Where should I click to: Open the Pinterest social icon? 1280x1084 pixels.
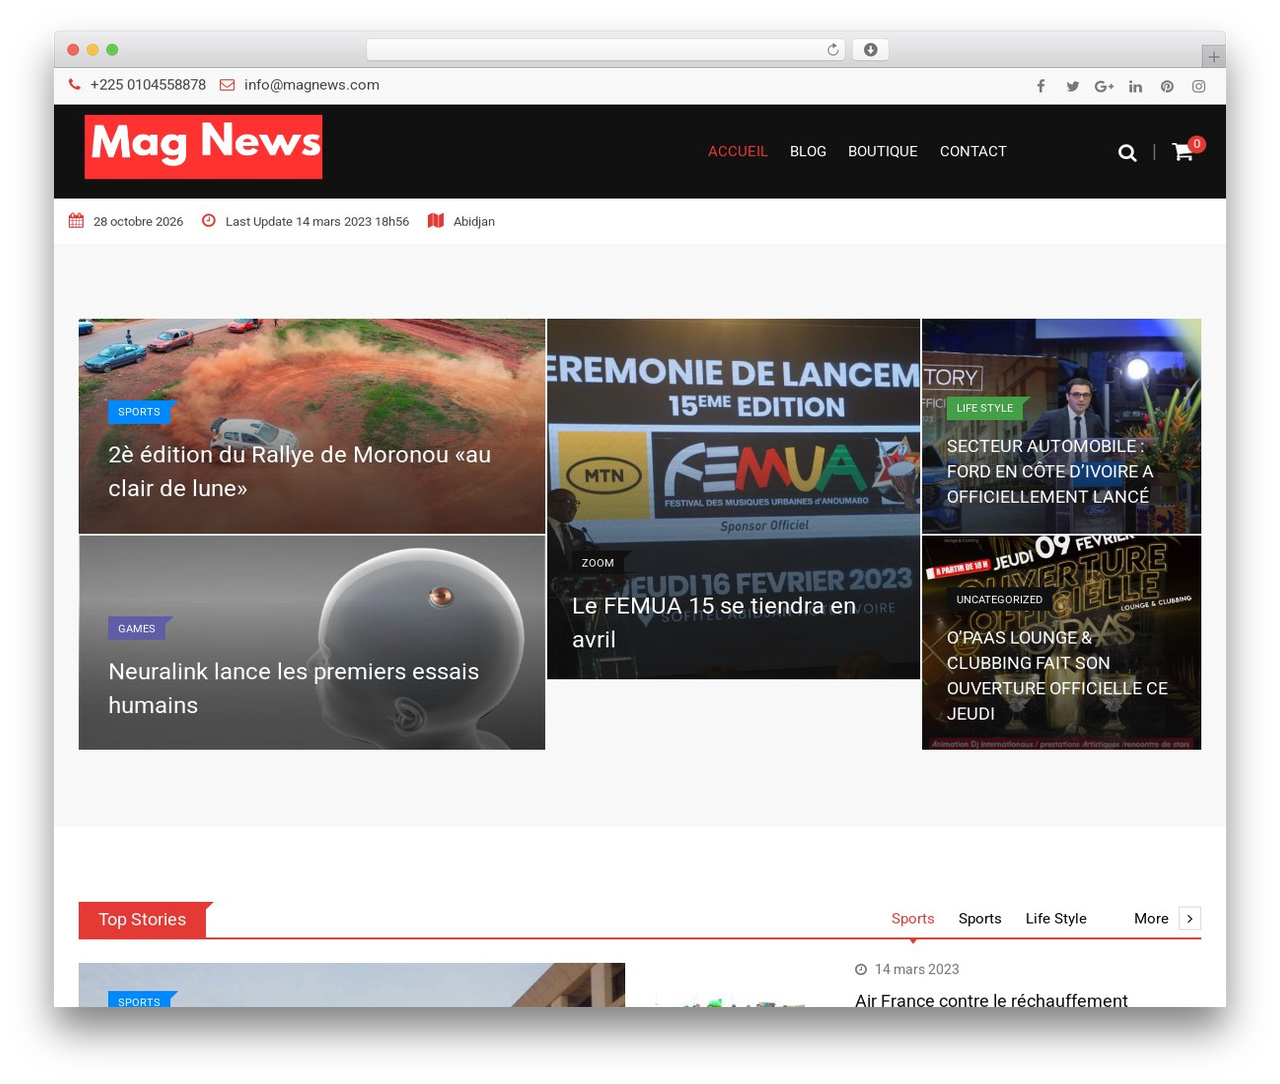click(1167, 86)
